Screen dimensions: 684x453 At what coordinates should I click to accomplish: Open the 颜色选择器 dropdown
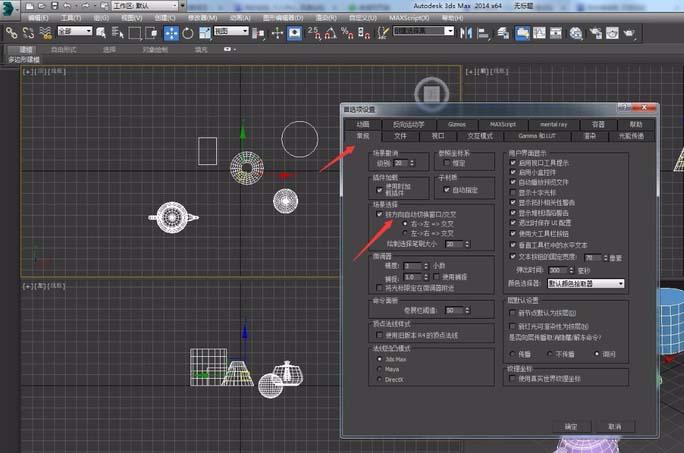(586, 284)
